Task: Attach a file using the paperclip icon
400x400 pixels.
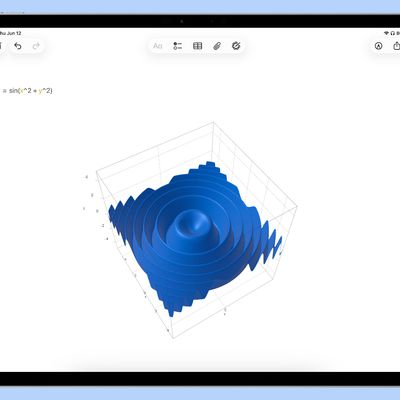Action: pyautogui.click(x=217, y=46)
